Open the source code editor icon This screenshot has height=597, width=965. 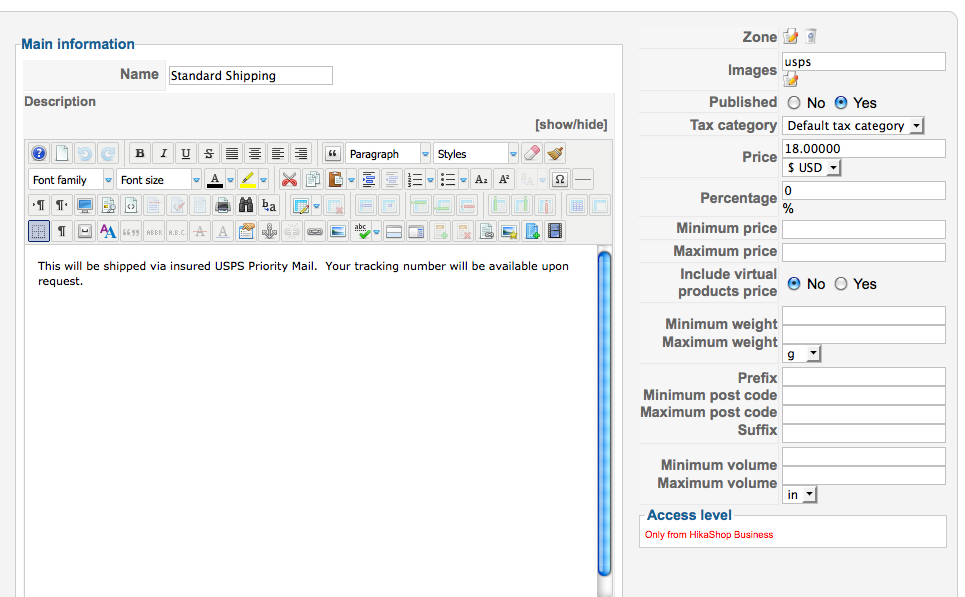pyautogui.click(x=130, y=205)
